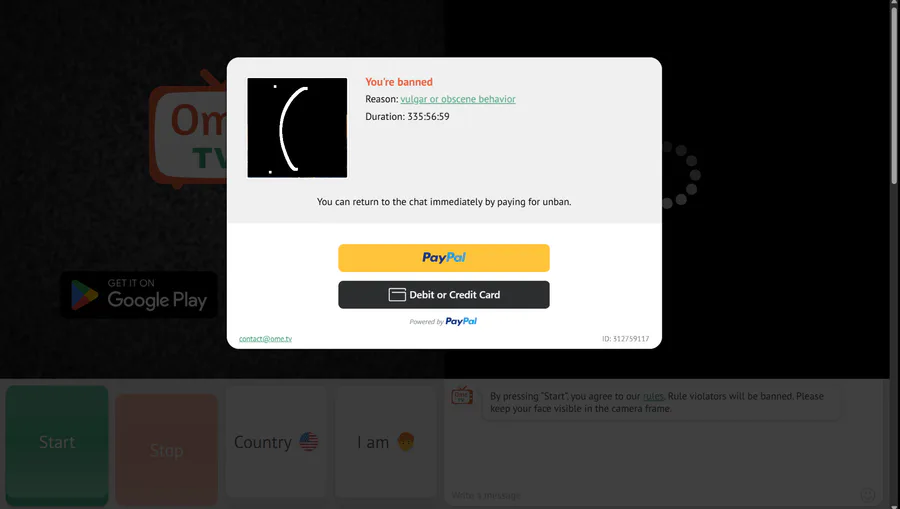
Task: Click the Ome TV logo
Action: pos(189,129)
